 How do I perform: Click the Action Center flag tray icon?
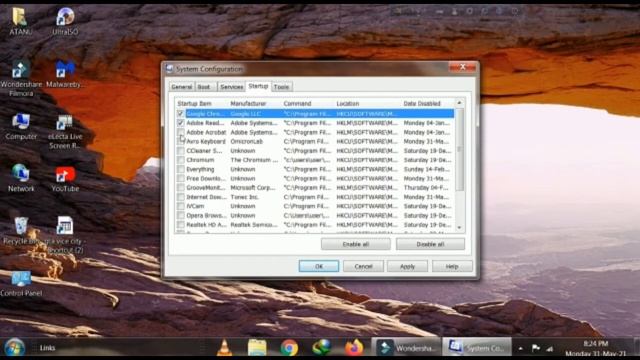click(x=536, y=348)
